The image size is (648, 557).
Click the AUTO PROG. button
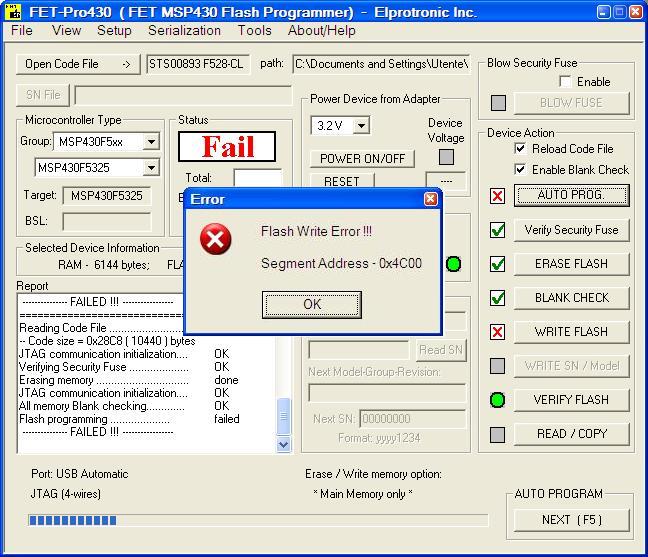572,195
